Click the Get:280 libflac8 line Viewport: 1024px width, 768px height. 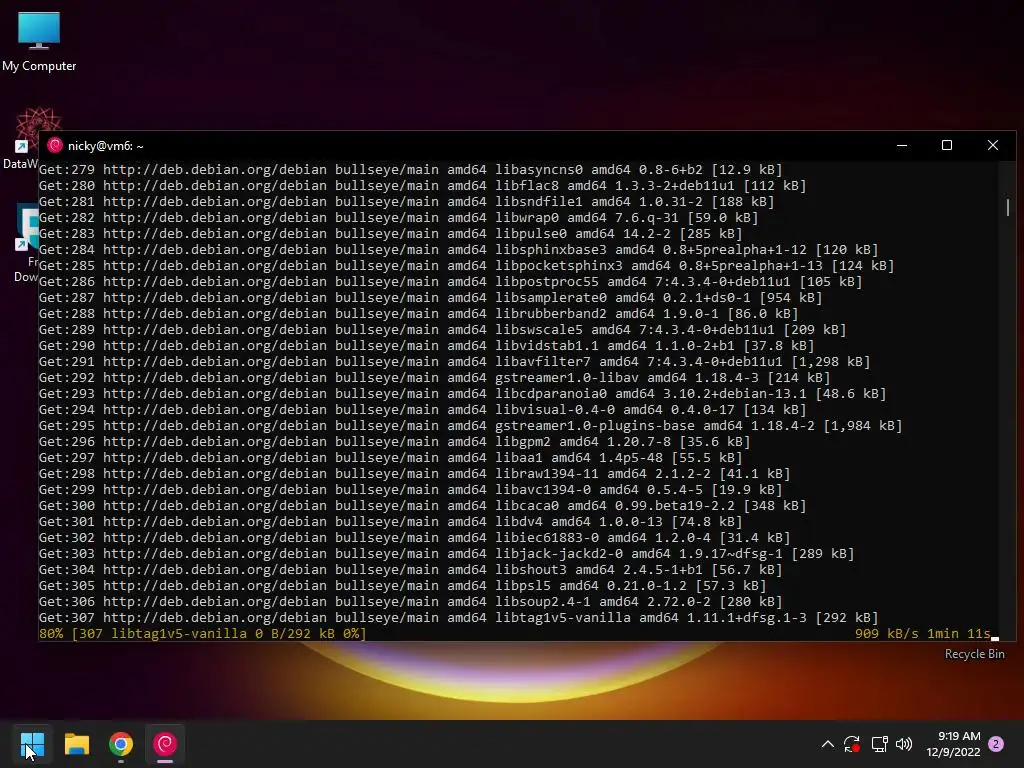point(423,185)
